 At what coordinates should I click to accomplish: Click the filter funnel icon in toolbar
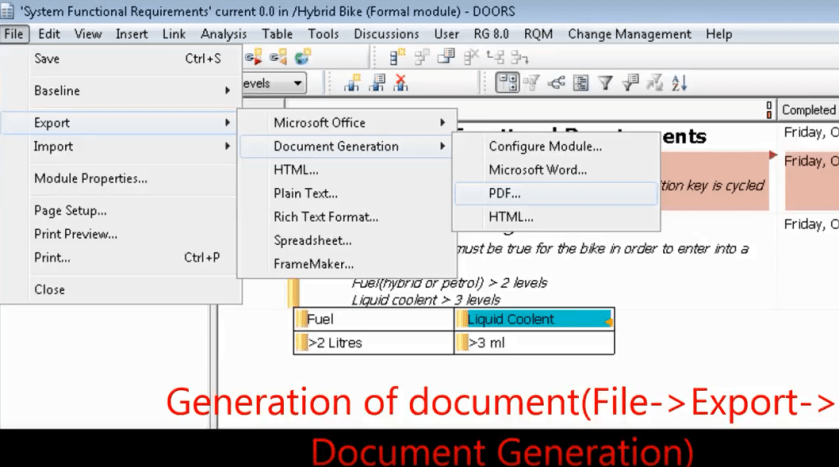click(605, 84)
